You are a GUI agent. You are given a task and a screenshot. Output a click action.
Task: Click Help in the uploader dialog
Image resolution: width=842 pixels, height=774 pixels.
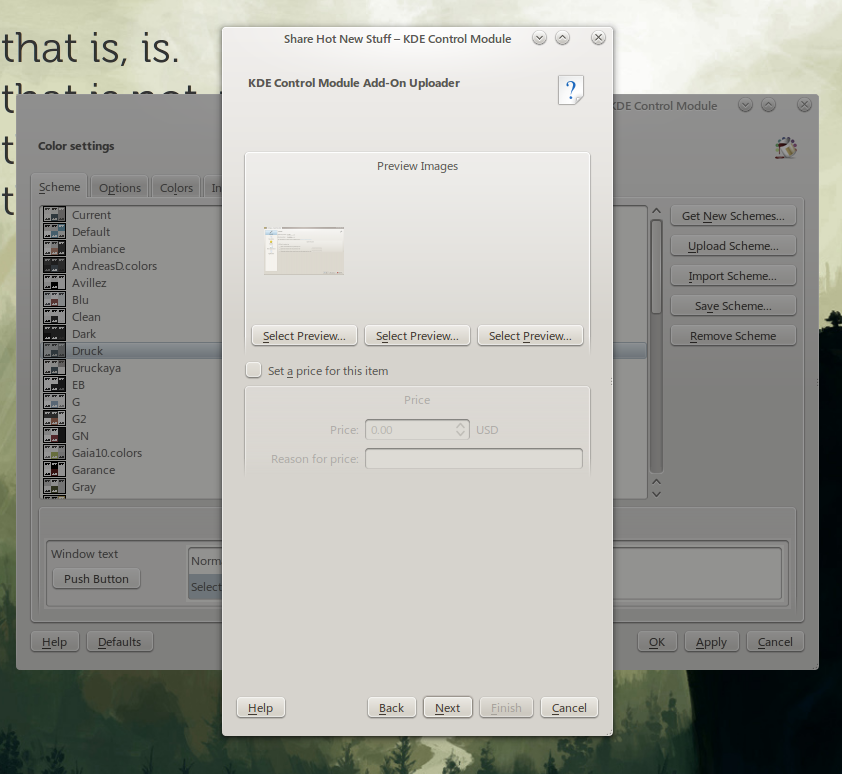[x=260, y=708]
